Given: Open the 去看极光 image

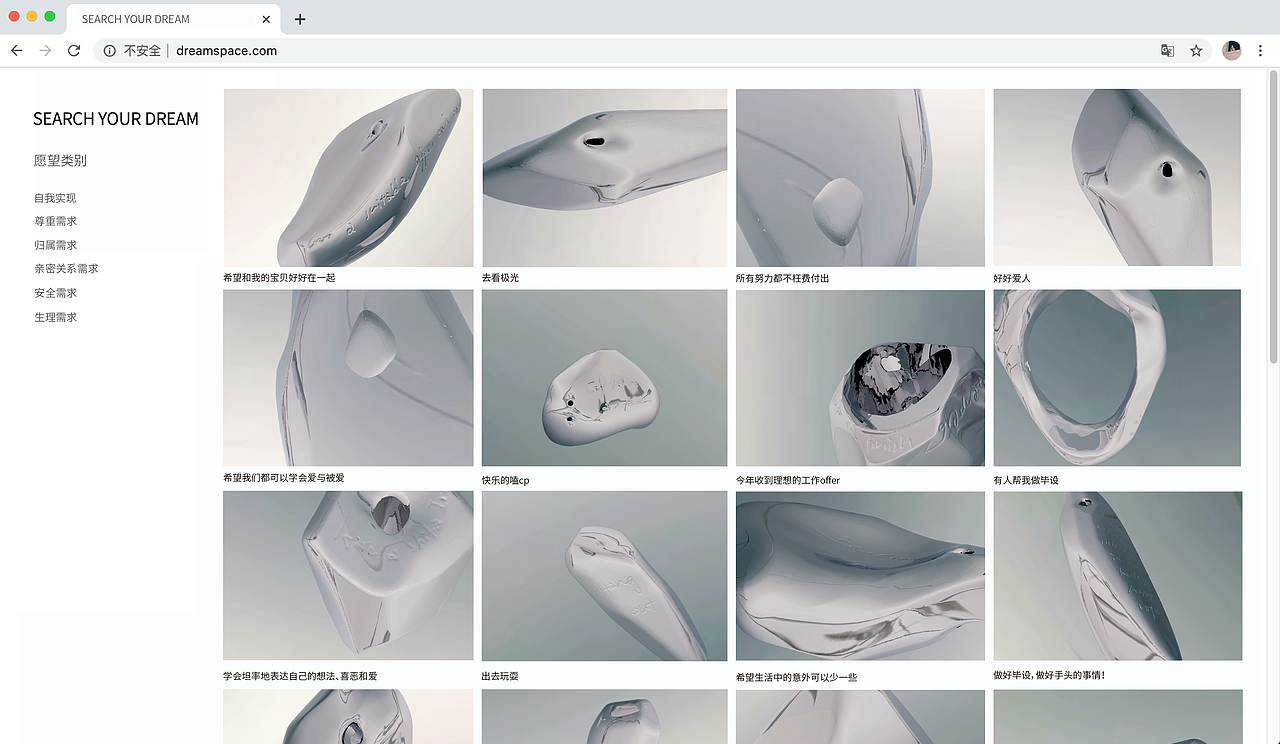Looking at the screenshot, I should [x=605, y=177].
